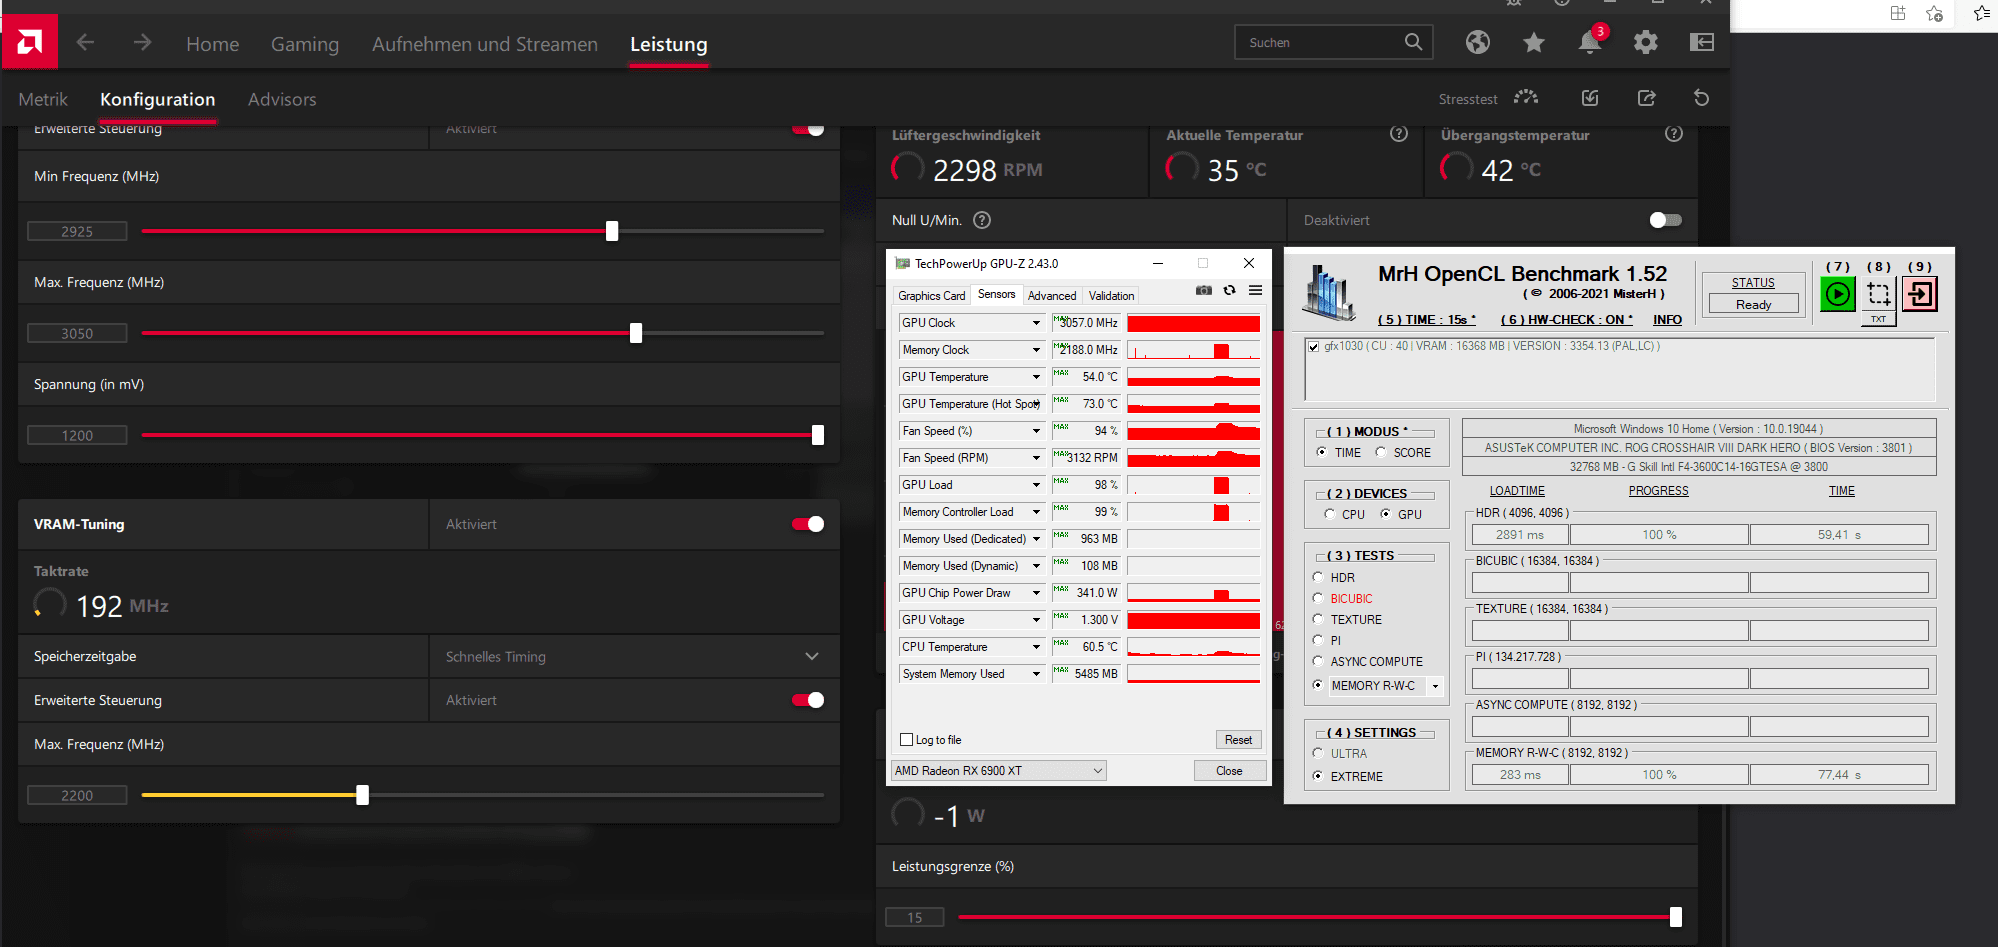Open the System Memory Used dropdown
Viewport: 1998px width, 947px height.
[x=1036, y=674]
